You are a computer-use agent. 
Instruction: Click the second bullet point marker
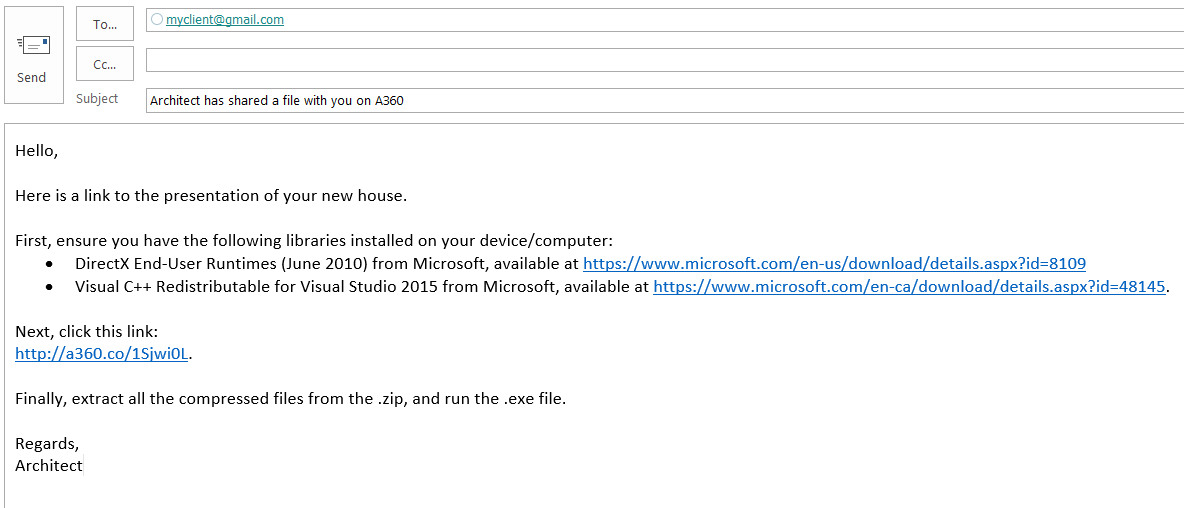51,288
